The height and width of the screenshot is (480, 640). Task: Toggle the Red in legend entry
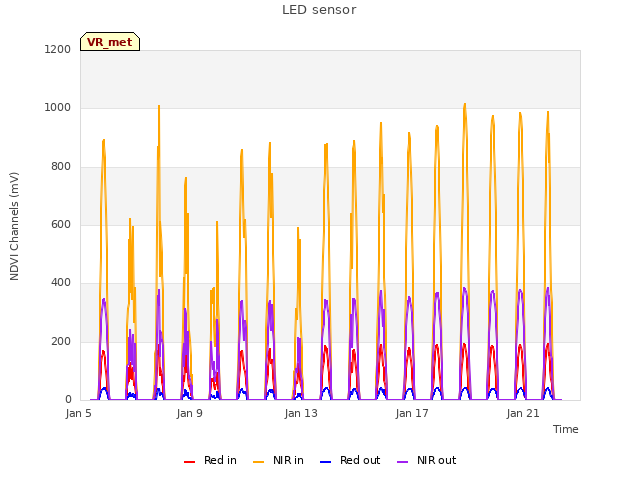(210, 460)
